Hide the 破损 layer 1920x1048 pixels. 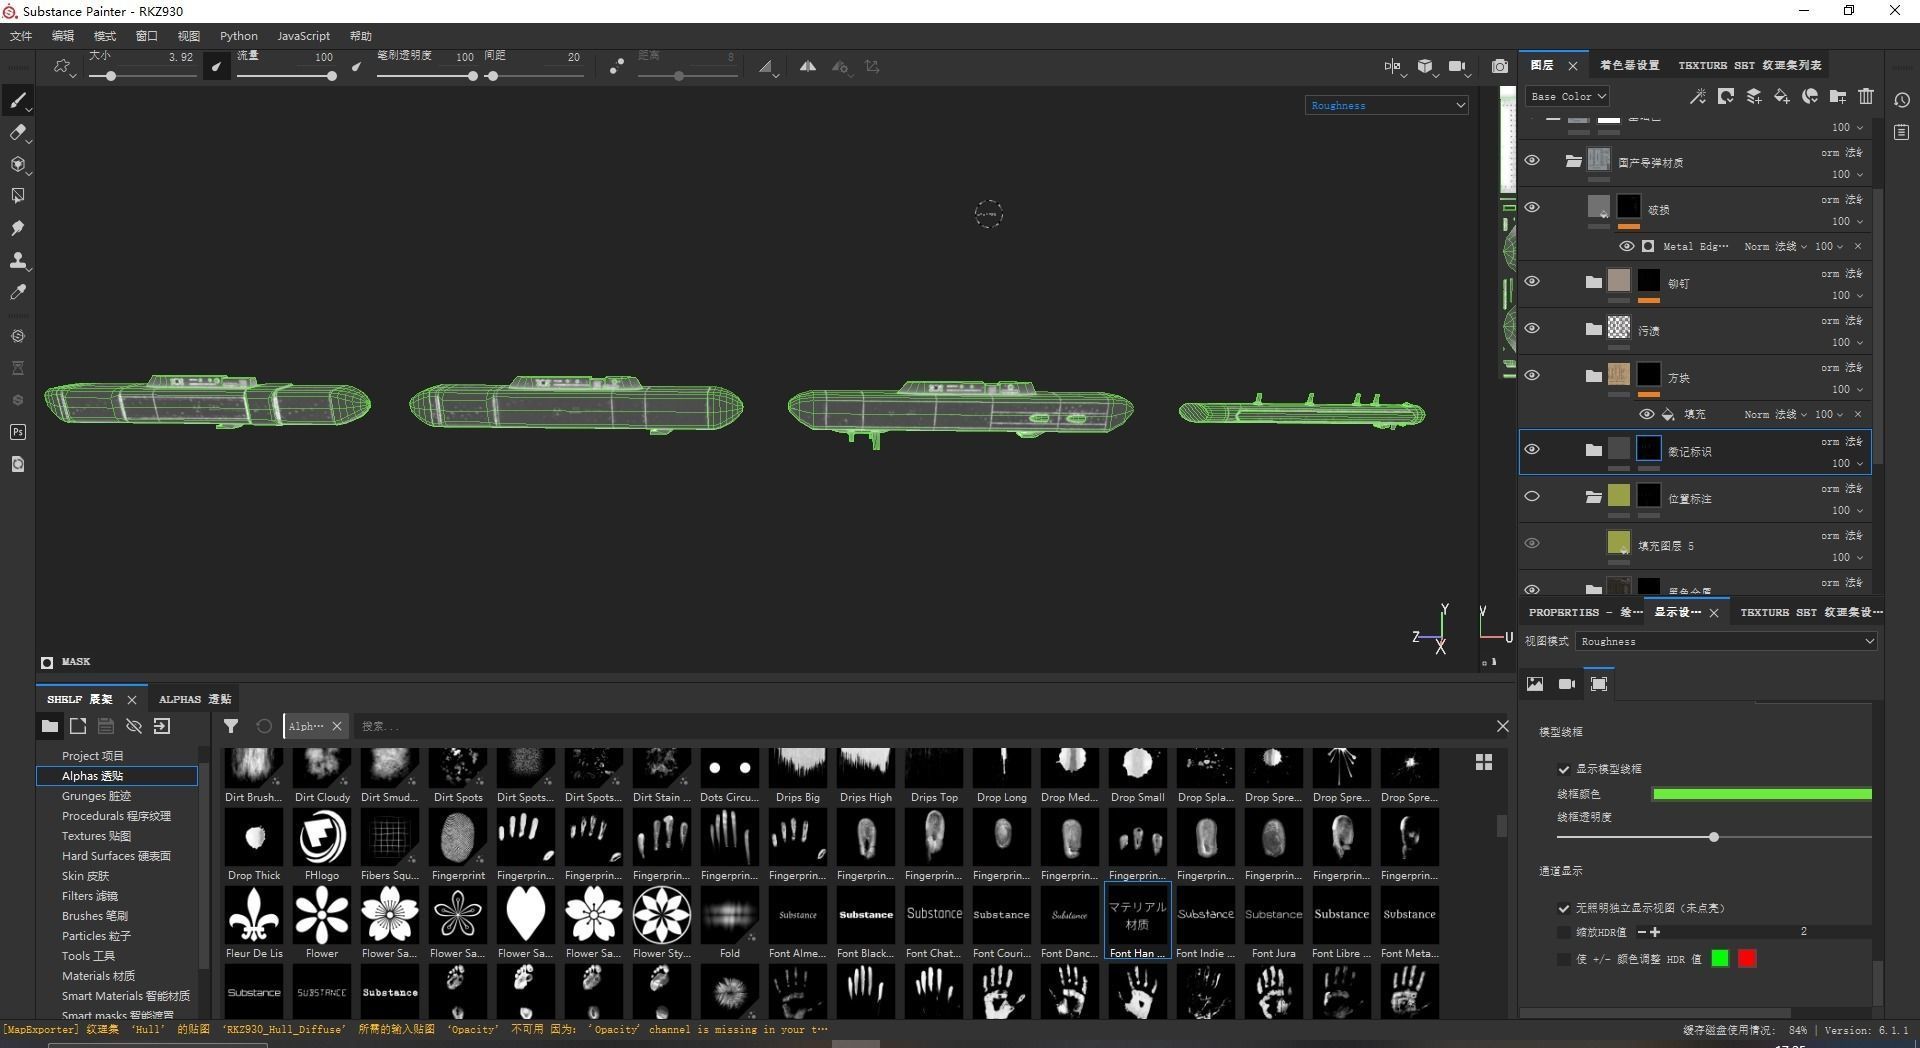click(x=1532, y=208)
